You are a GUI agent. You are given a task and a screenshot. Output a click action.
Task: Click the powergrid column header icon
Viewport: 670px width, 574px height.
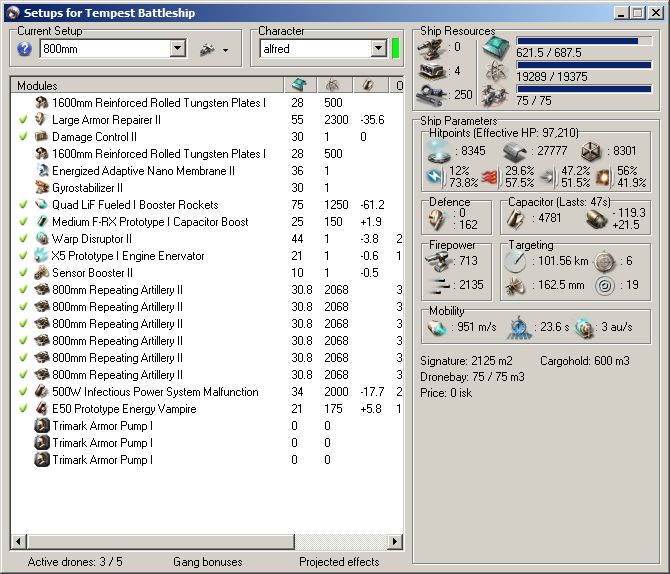click(332, 85)
